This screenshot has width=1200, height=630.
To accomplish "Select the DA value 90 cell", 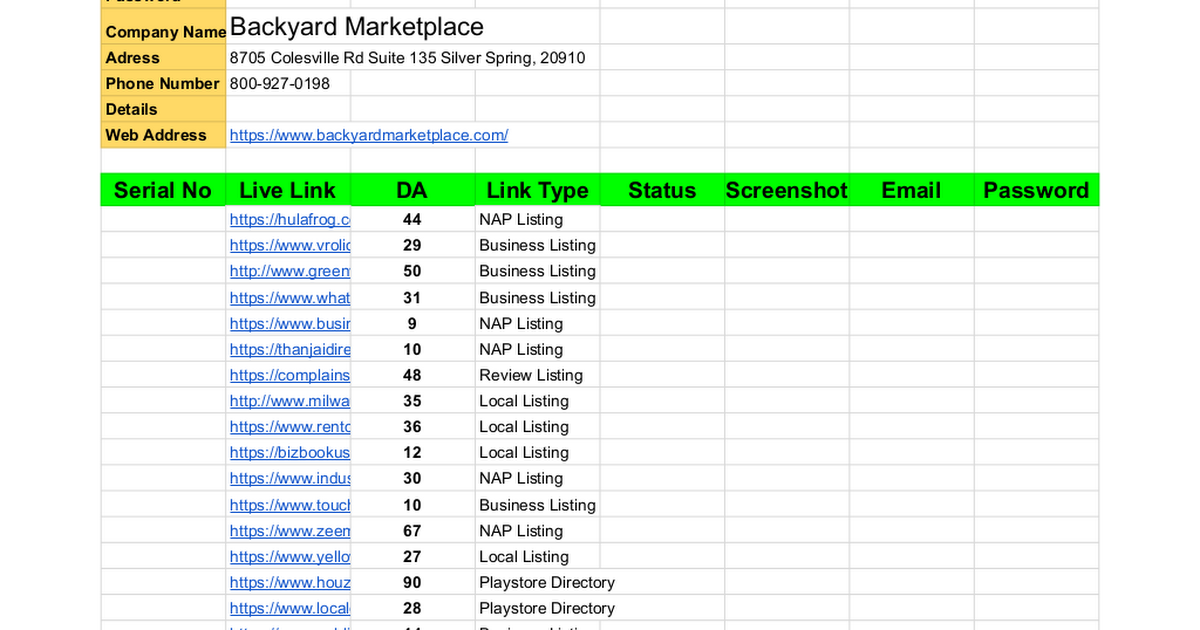I will [412, 583].
